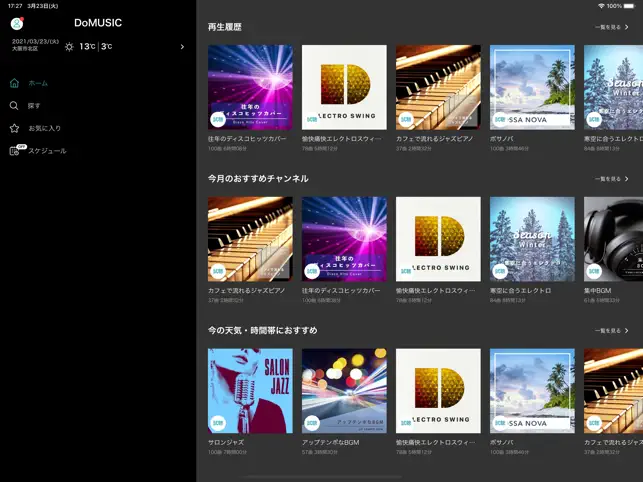Click the battery status icon

point(629,6)
